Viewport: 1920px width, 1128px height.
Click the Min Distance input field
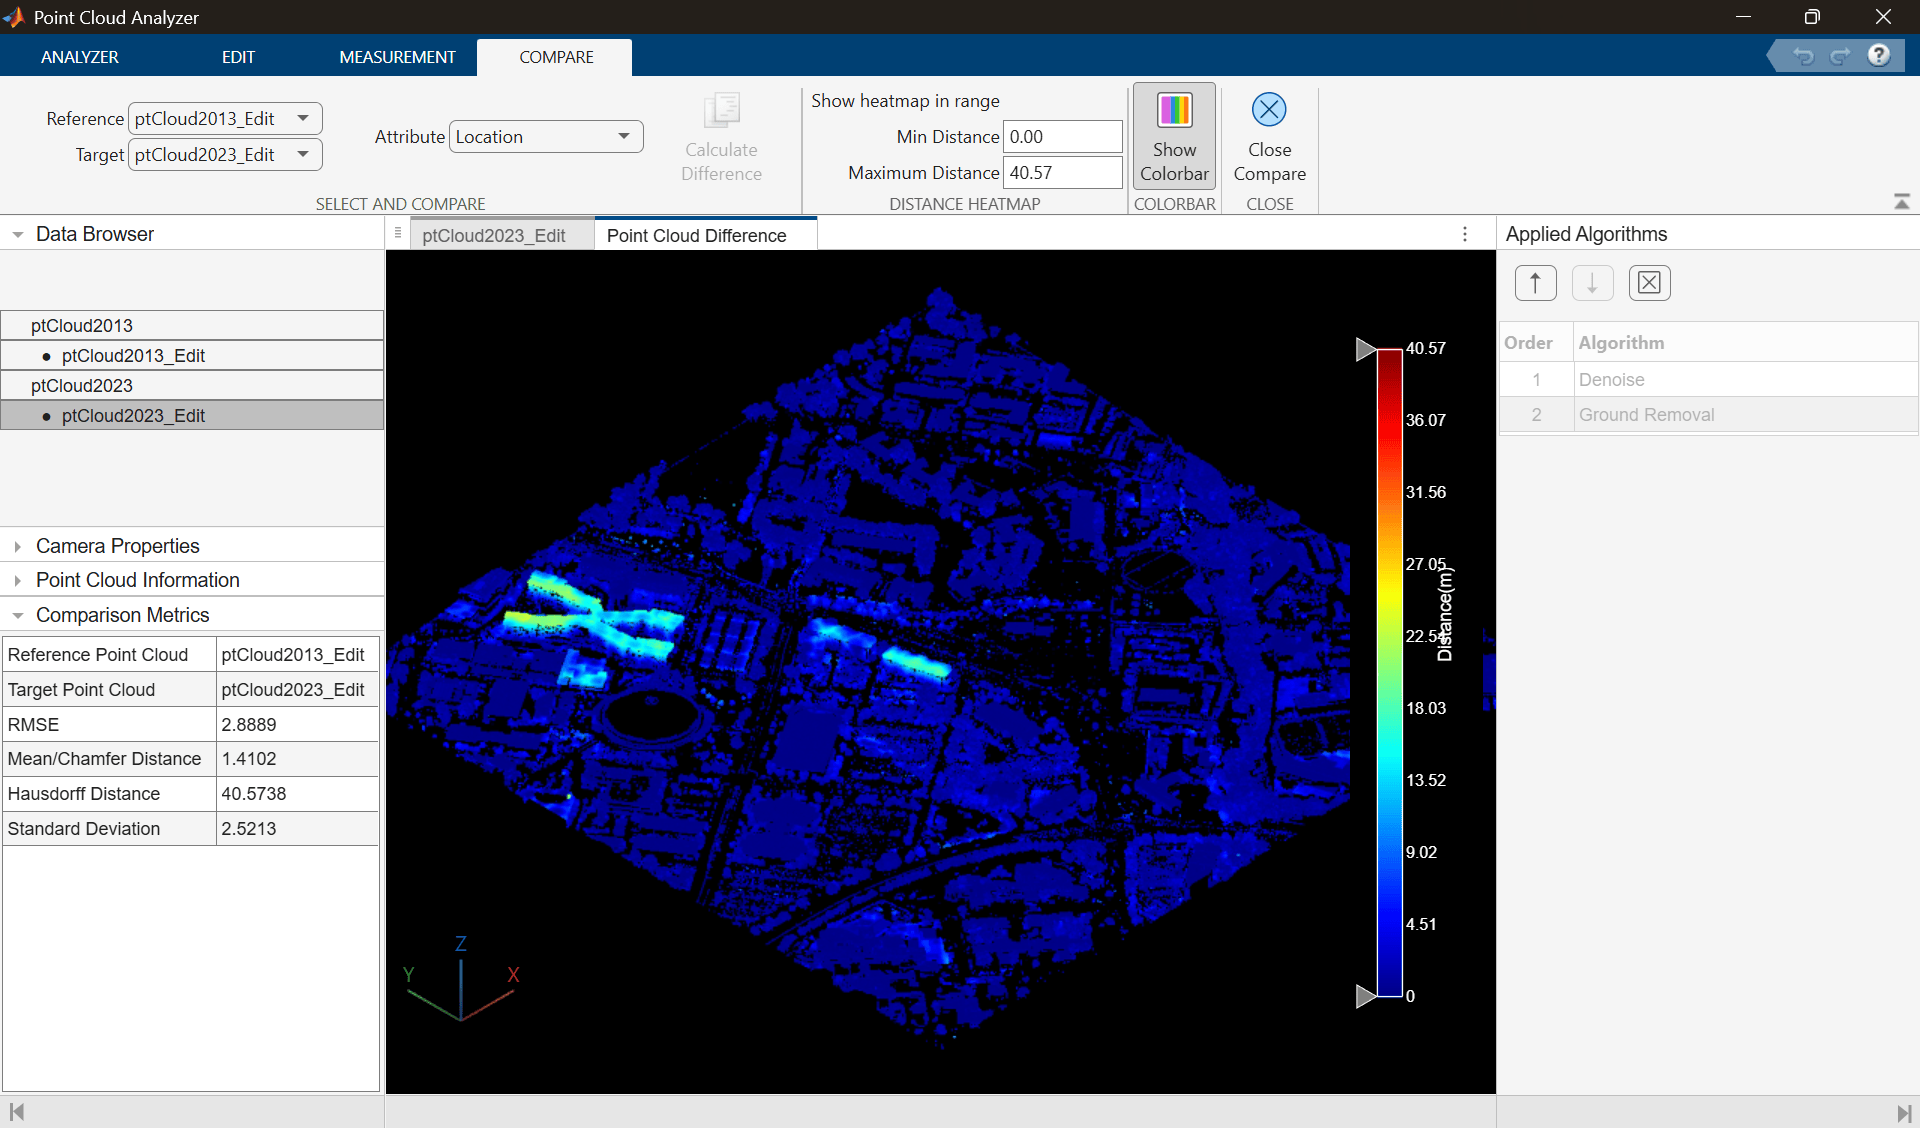[x=1062, y=137]
